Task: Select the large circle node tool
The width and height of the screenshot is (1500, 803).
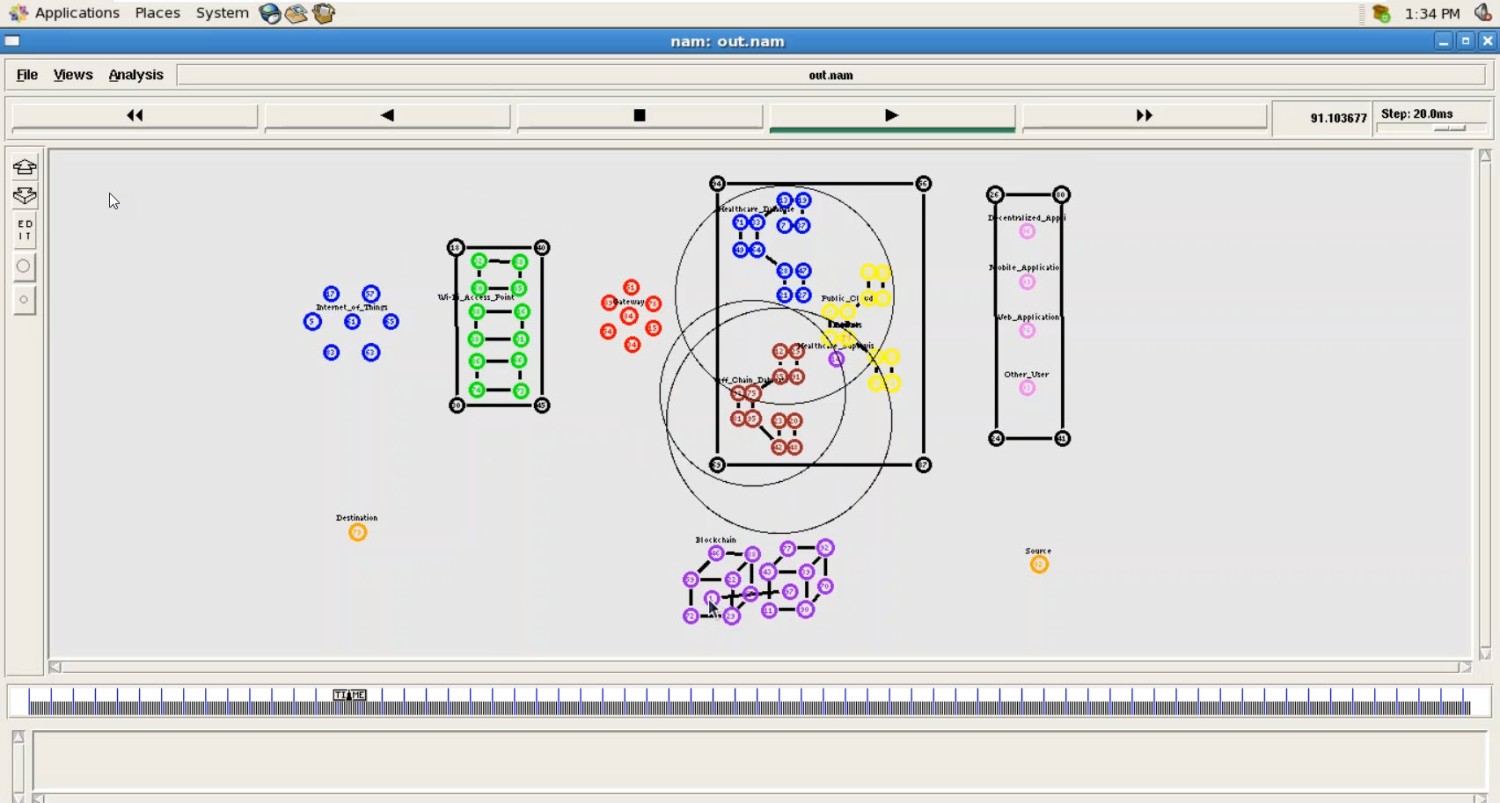Action: (x=24, y=267)
